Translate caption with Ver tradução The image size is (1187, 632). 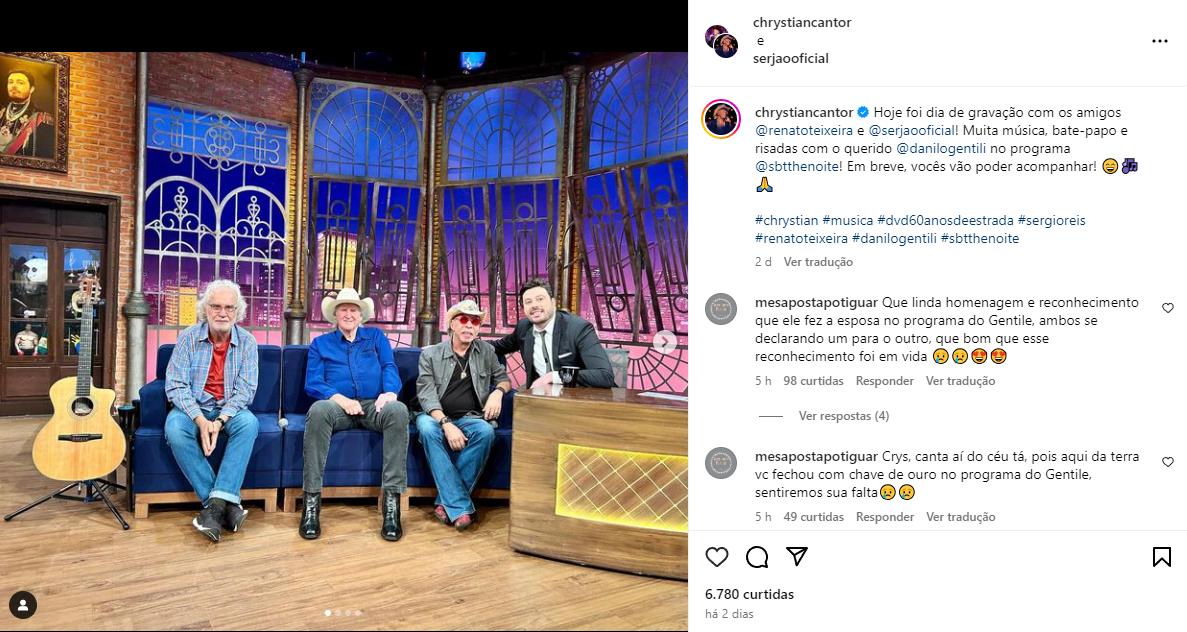[x=818, y=262]
